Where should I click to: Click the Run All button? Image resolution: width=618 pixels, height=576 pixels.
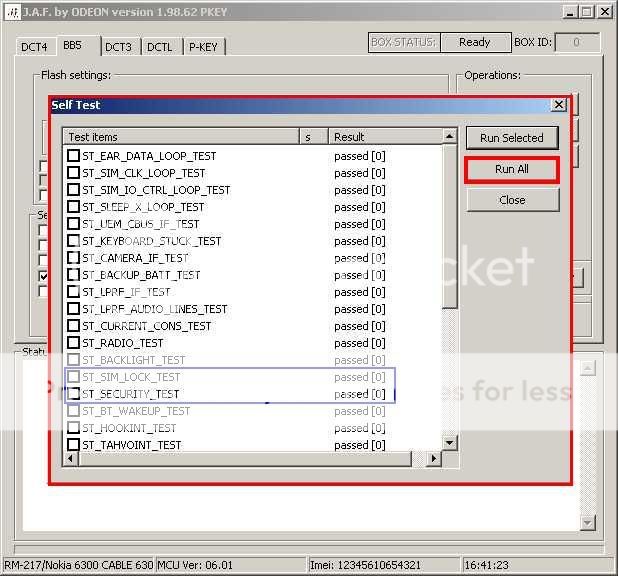click(512, 170)
